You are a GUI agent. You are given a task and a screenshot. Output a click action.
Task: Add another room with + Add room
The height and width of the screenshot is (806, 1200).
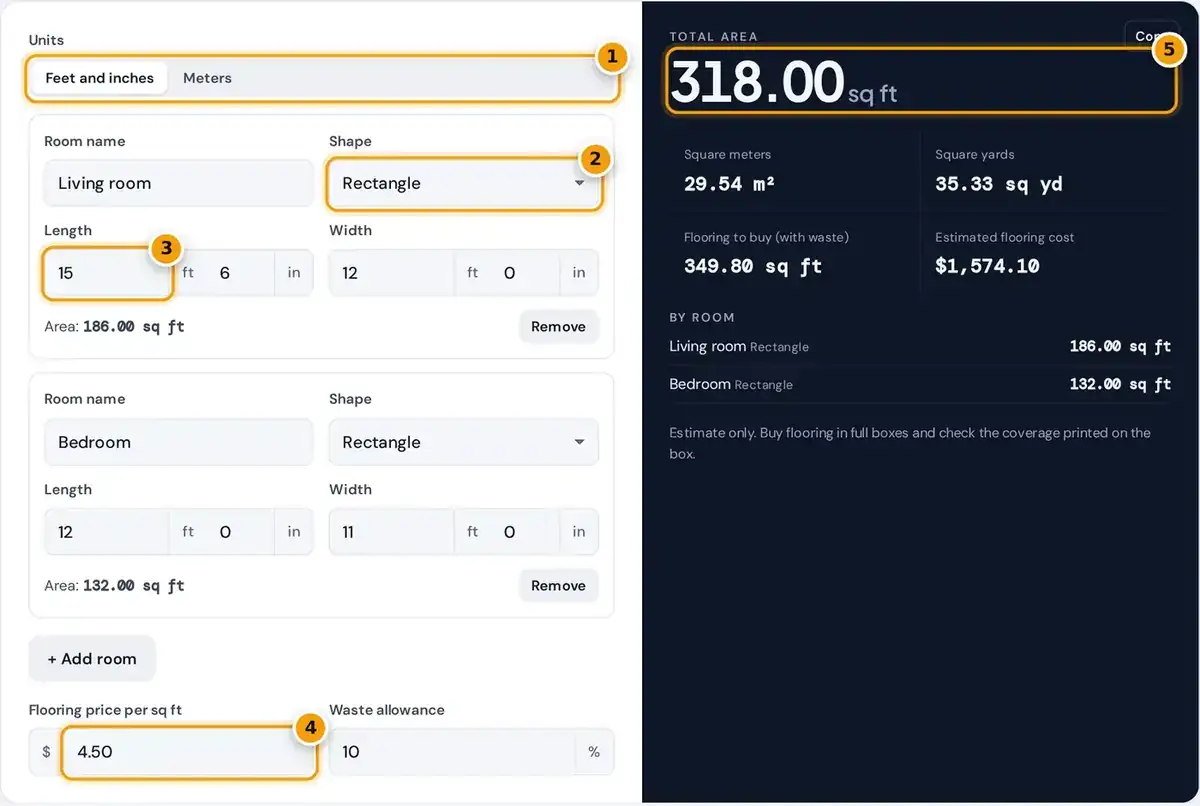click(92, 659)
